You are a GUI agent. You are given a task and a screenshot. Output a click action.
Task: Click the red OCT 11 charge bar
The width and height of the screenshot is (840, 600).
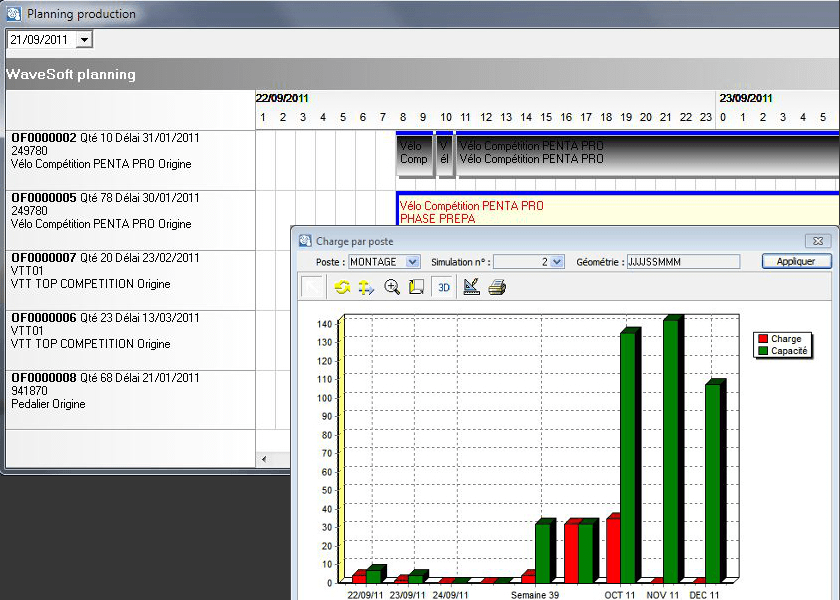point(613,550)
